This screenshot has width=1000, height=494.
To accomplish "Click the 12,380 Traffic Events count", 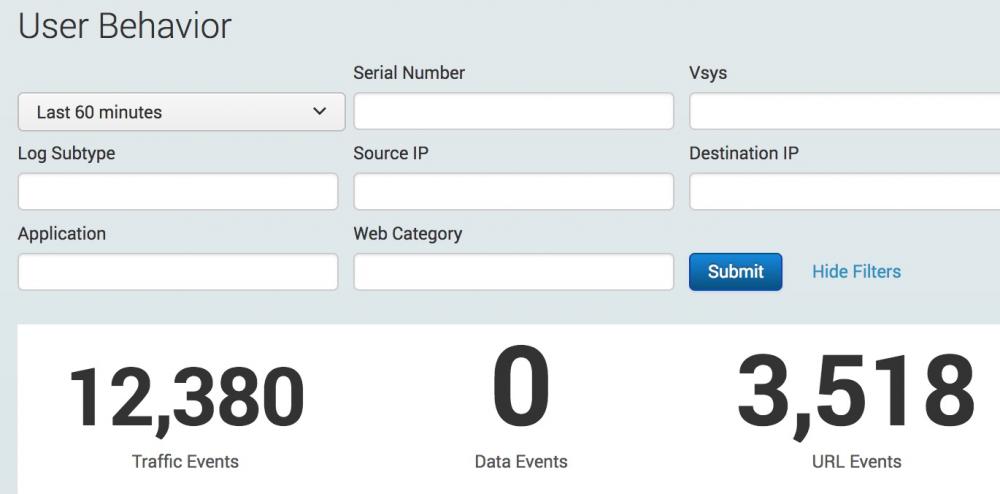I will (186, 396).
